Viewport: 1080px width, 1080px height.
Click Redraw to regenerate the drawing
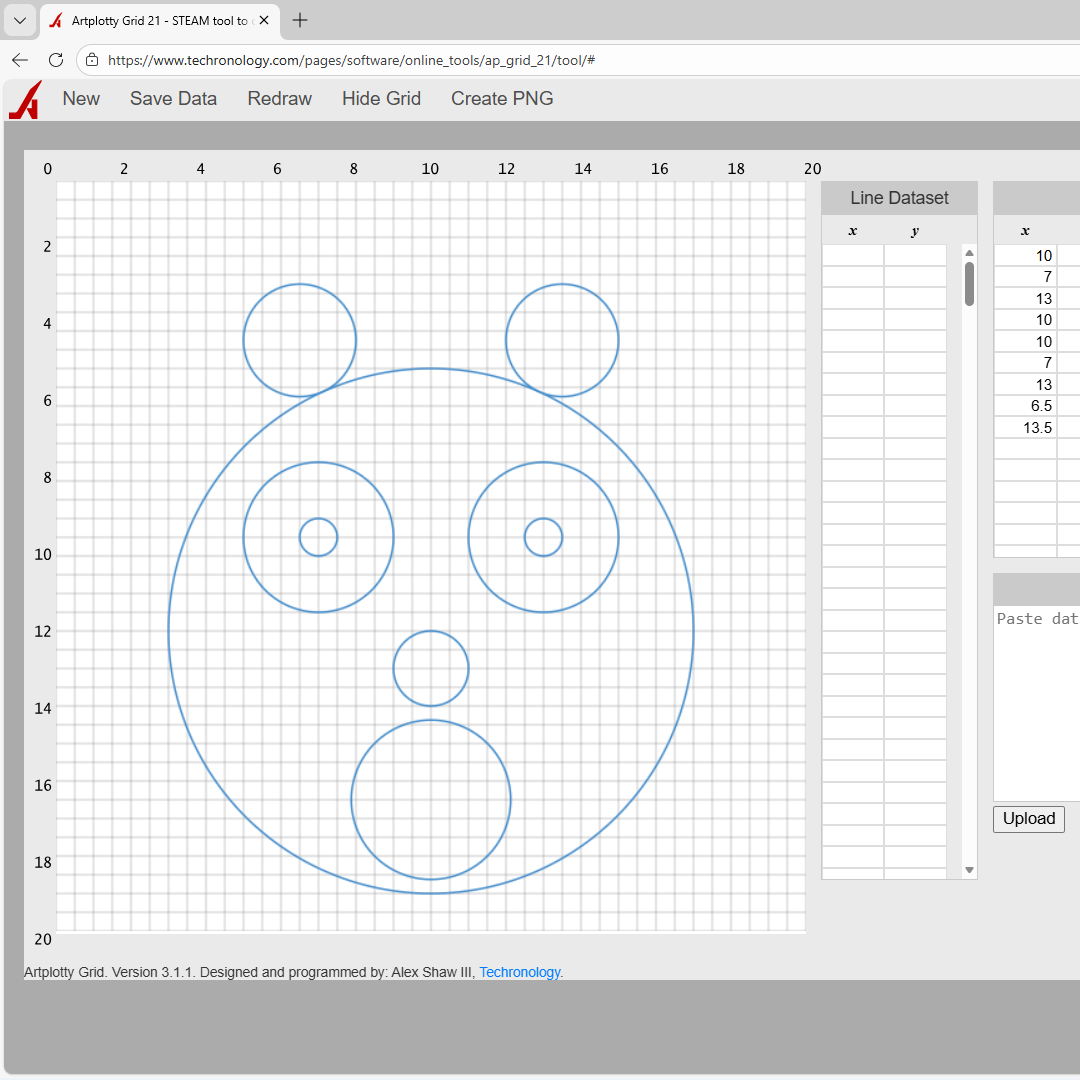(x=279, y=98)
